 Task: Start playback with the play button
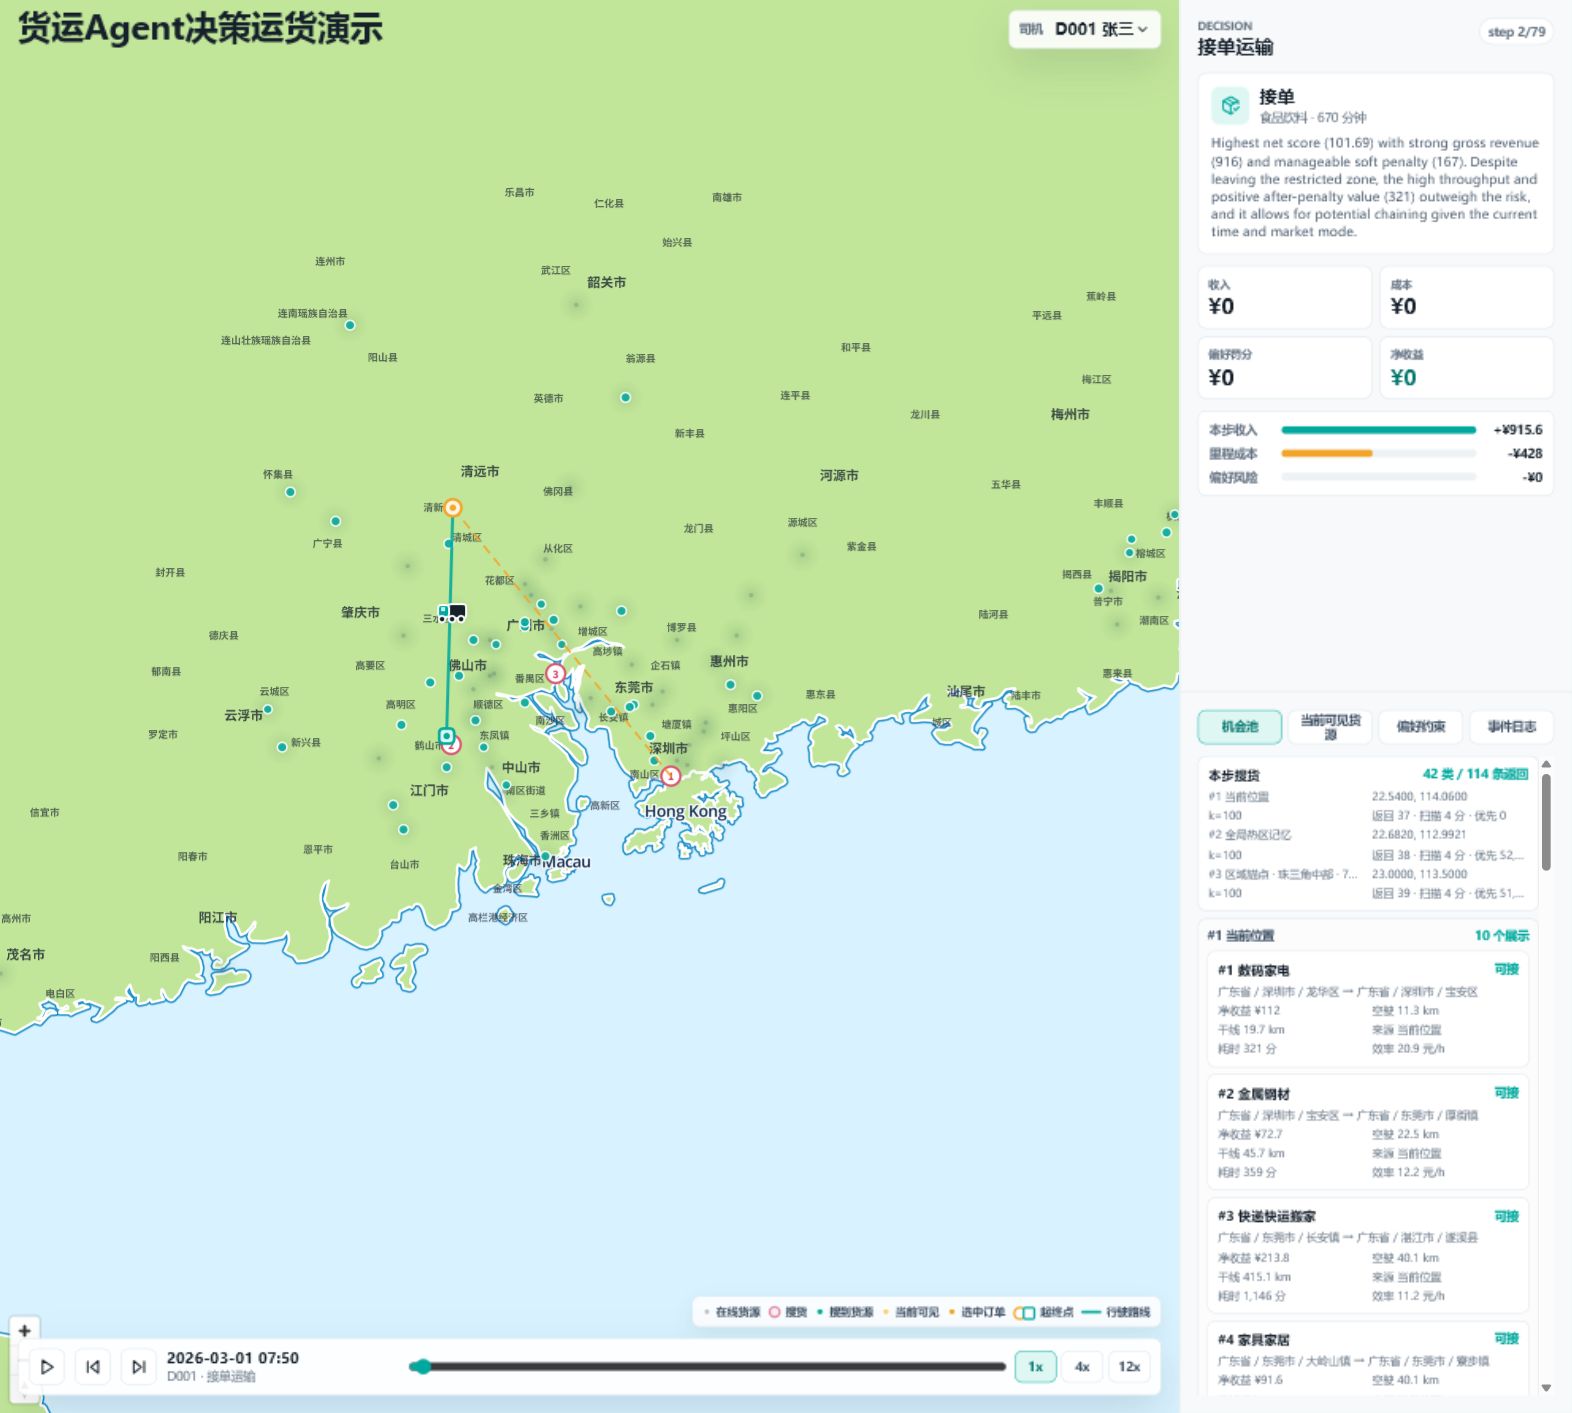[x=47, y=1367]
